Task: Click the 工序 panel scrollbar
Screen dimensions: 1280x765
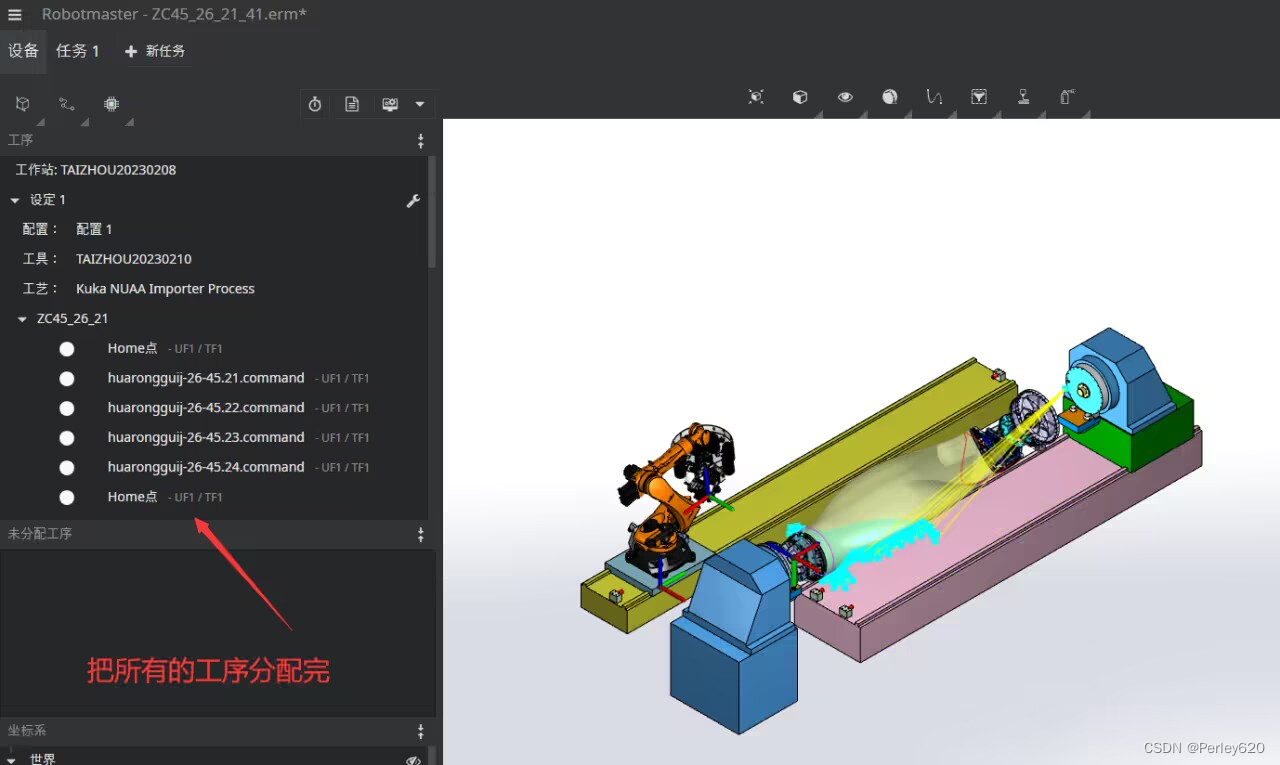Action: click(x=432, y=211)
